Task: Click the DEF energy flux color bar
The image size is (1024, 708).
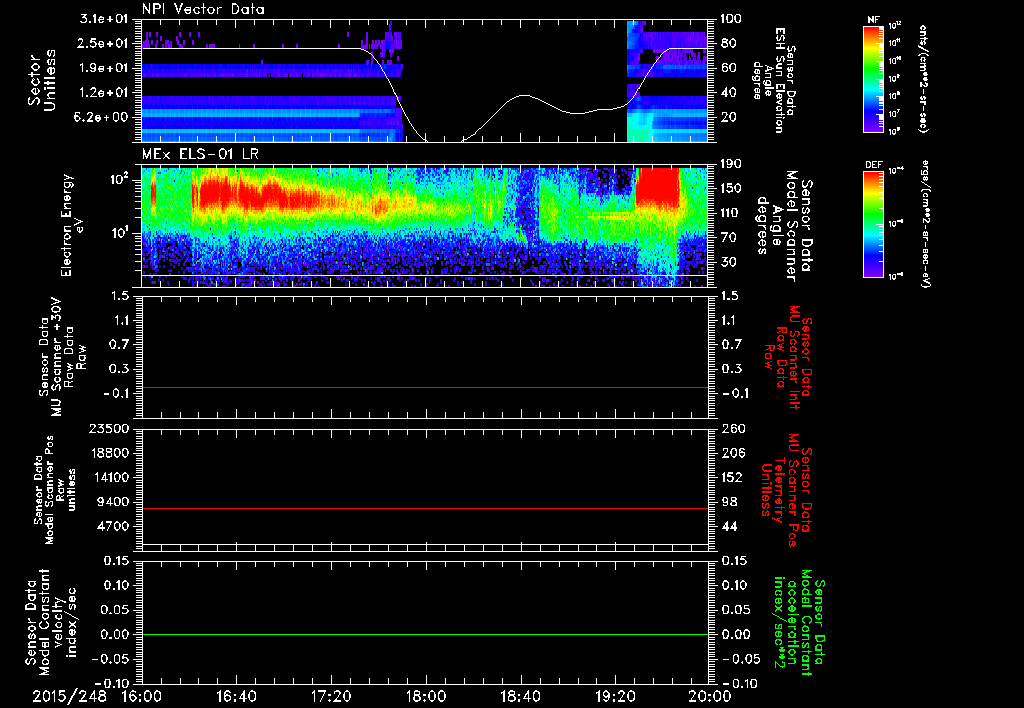Action: [x=874, y=224]
